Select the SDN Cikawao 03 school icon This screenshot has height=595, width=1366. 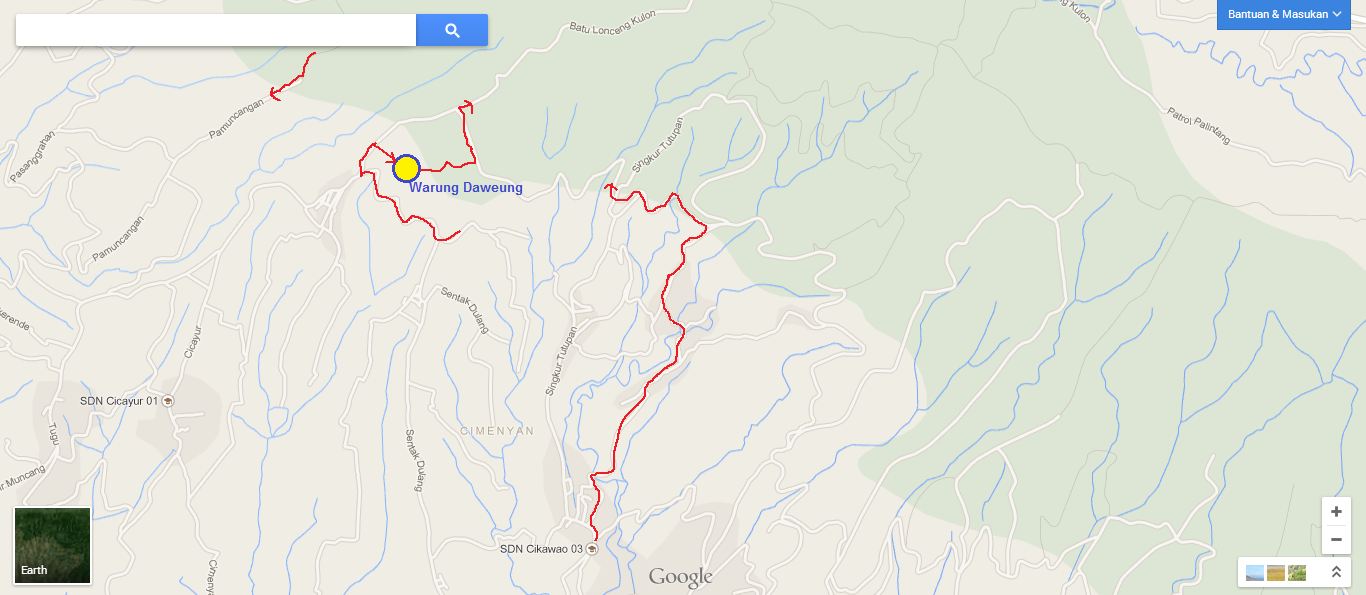pyautogui.click(x=591, y=549)
